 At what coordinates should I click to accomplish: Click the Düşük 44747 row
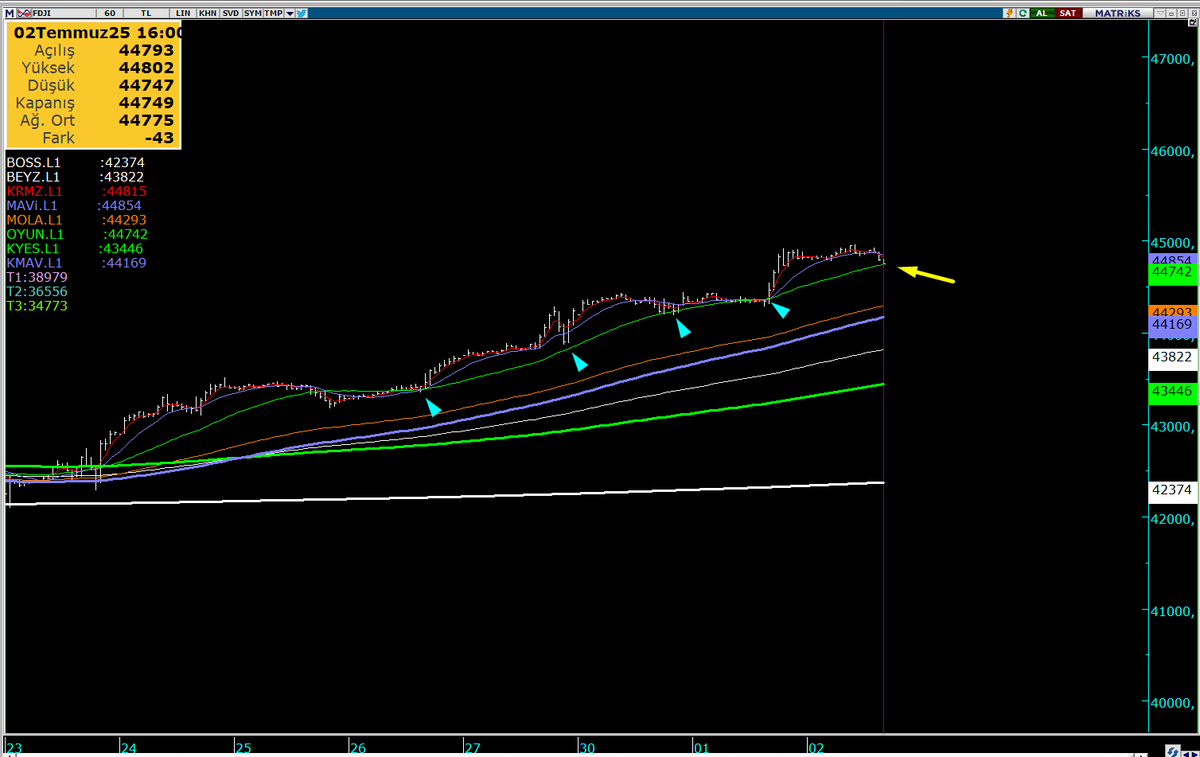(x=93, y=85)
